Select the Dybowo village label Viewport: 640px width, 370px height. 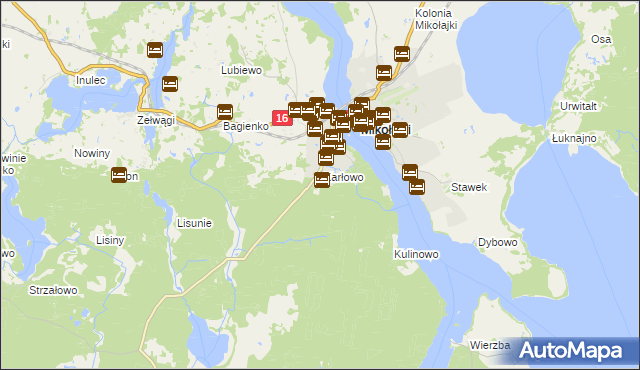498,242
